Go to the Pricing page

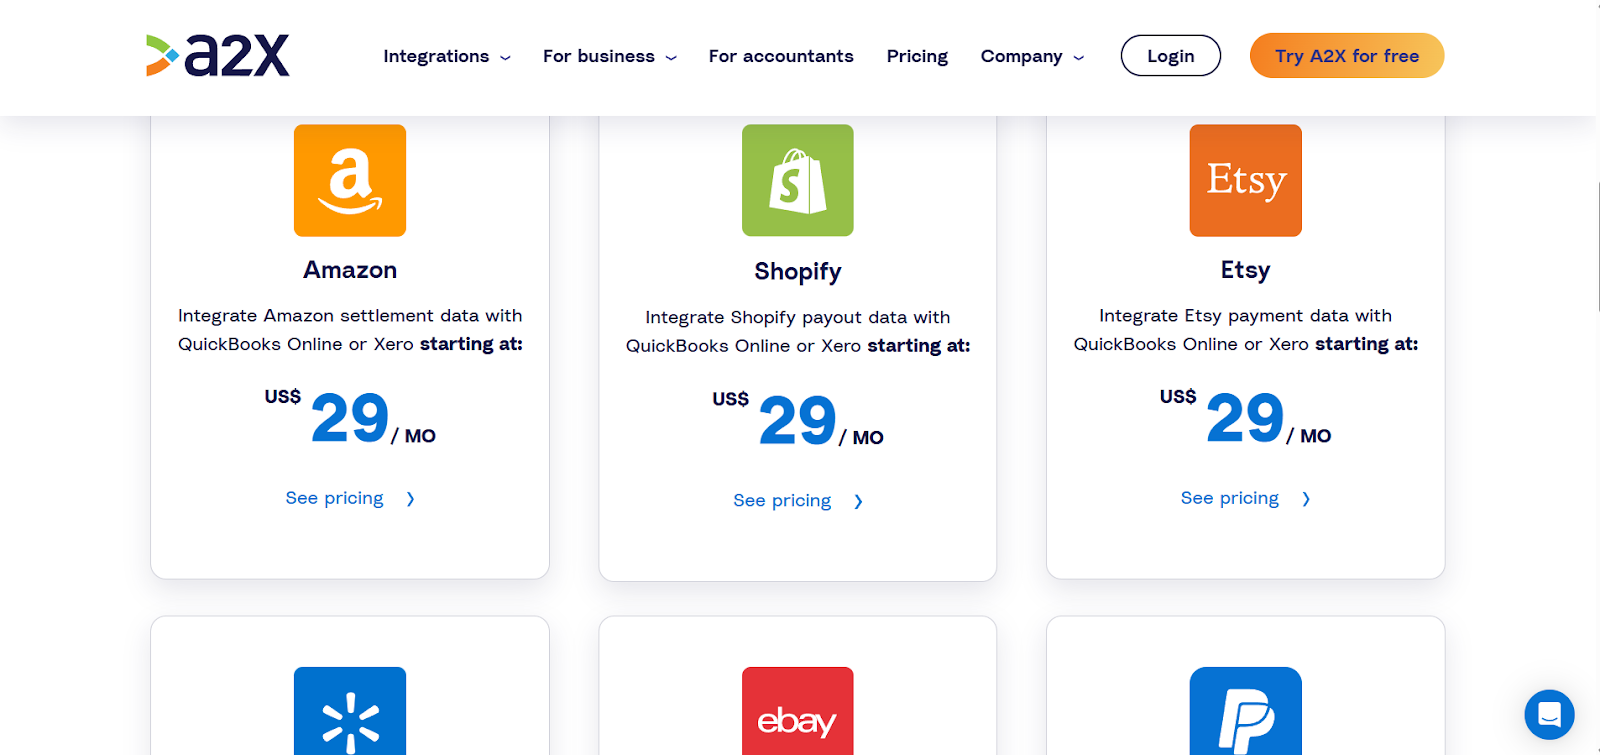click(917, 56)
